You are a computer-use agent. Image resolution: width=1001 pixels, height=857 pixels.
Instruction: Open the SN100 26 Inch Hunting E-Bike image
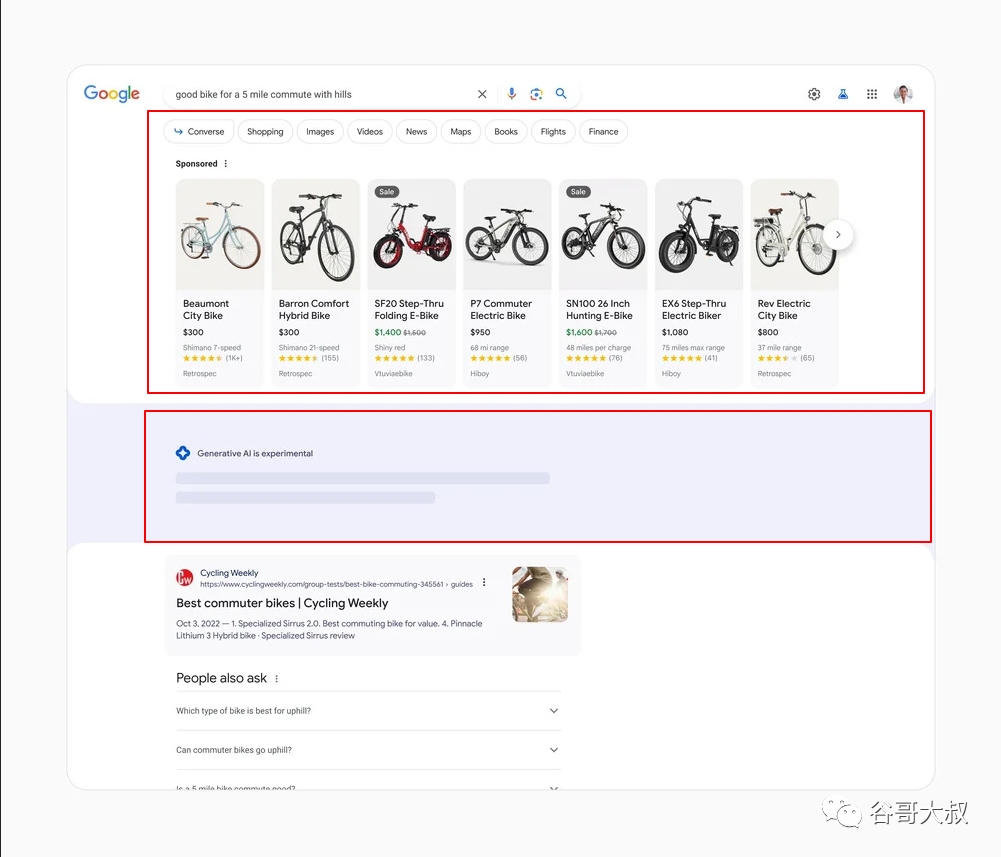(x=603, y=234)
